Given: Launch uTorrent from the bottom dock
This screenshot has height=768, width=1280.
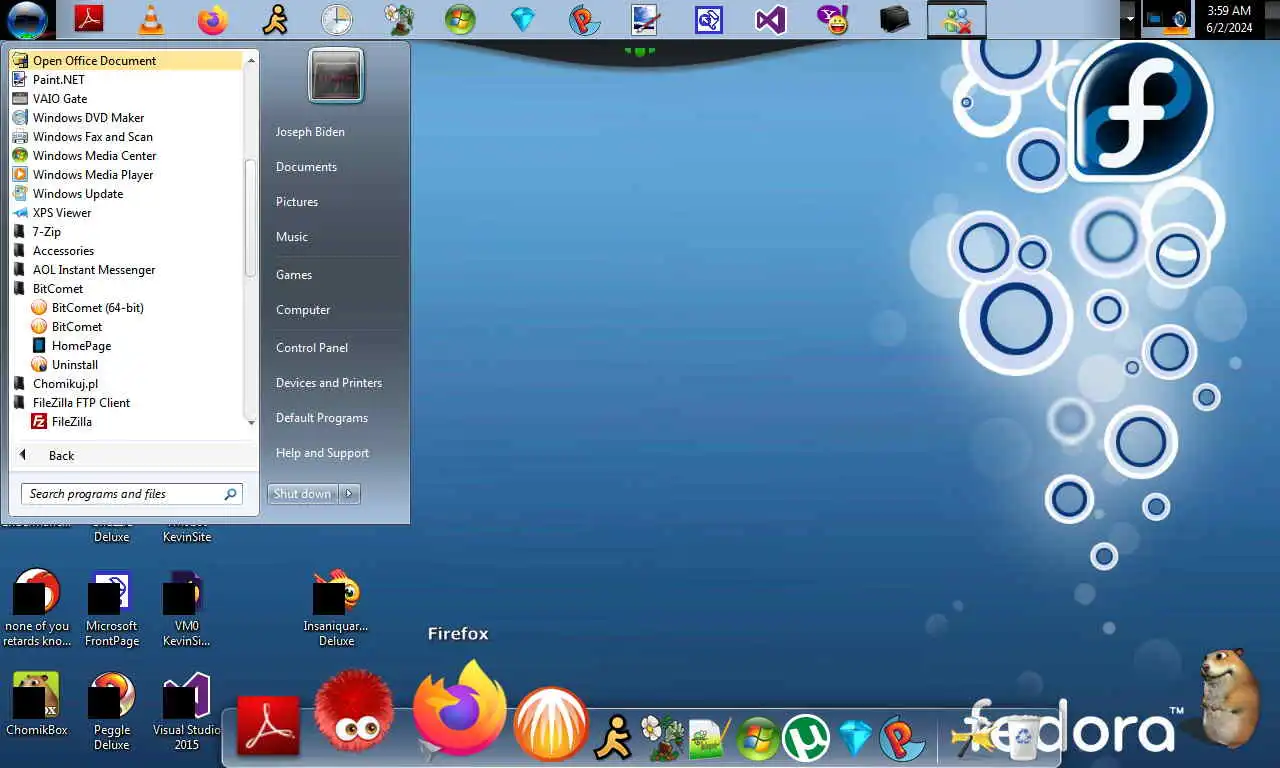Looking at the screenshot, I should click(806, 738).
